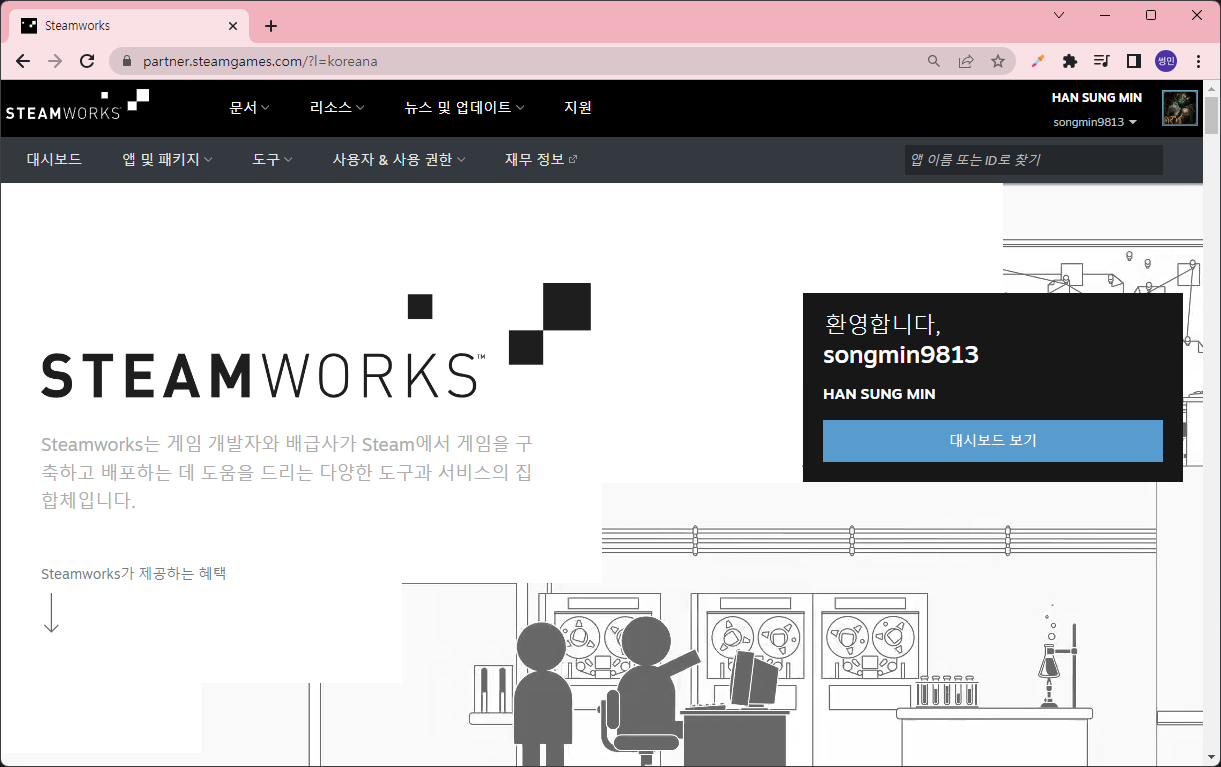This screenshot has width=1221, height=767.
Task: Minimize the browser window
Action: (1105, 15)
